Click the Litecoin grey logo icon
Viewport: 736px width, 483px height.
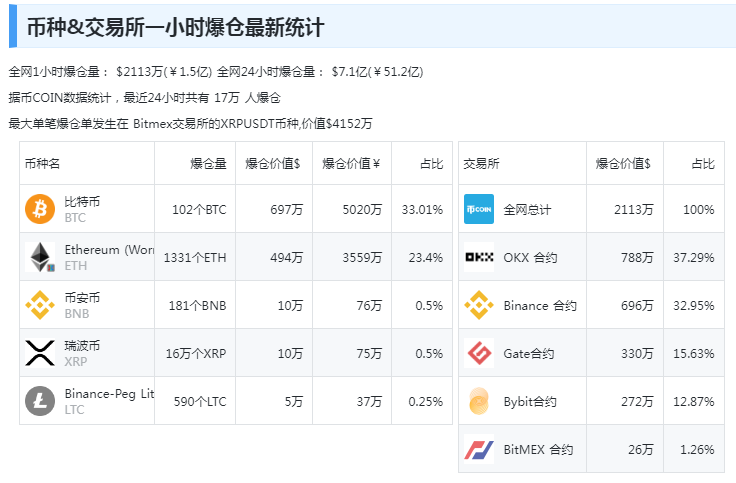(40, 401)
